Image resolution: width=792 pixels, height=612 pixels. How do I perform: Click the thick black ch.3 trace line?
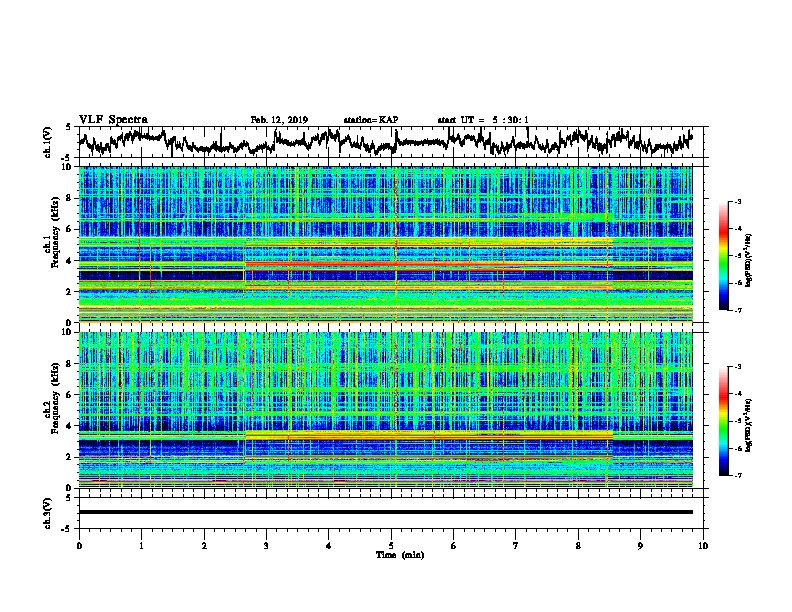click(385, 512)
